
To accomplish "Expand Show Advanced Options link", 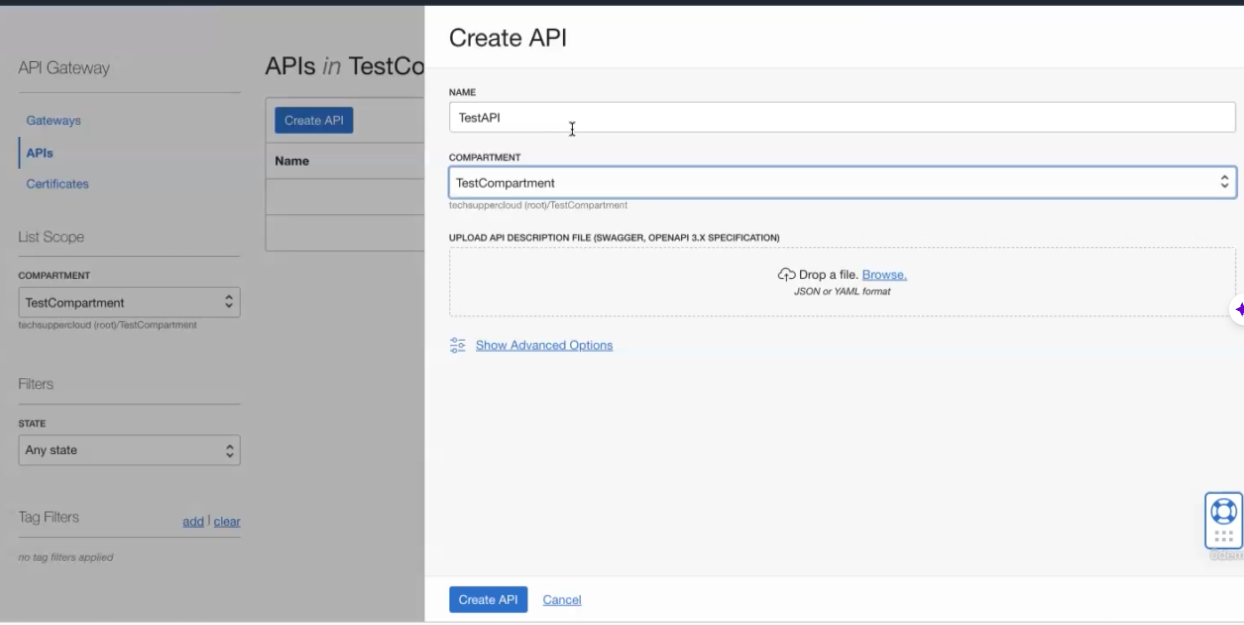I will (x=544, y=345).
